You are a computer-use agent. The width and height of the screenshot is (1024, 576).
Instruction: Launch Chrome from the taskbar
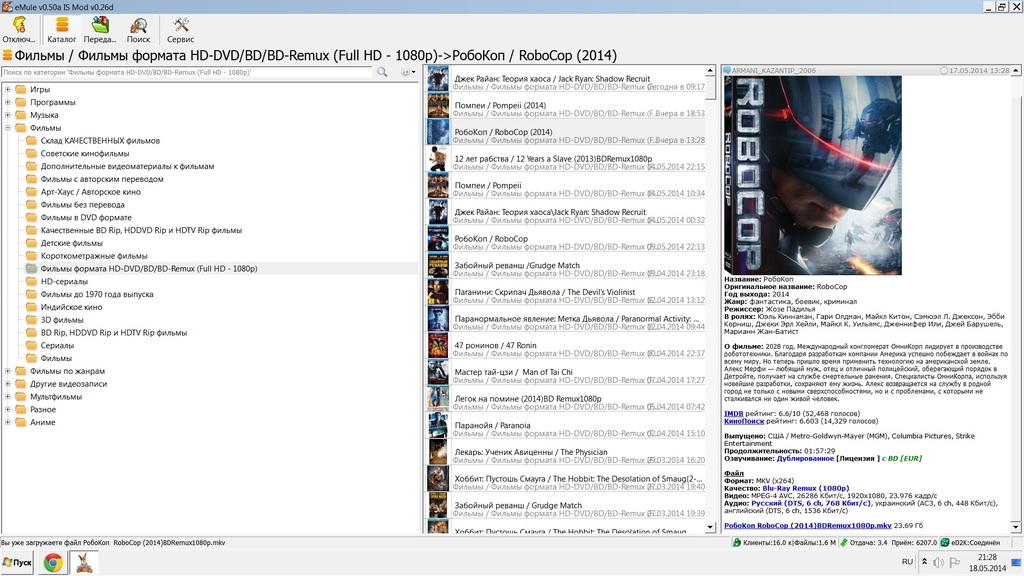tap(53, 562)
